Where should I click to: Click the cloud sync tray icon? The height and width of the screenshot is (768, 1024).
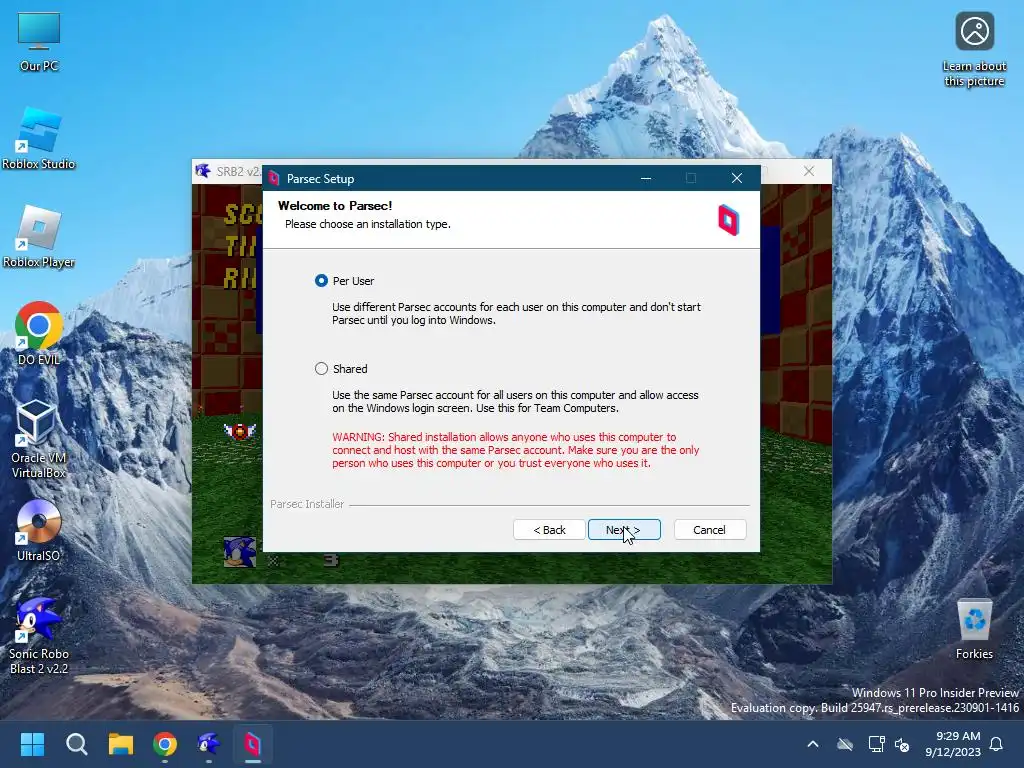(x=845, y=744)
